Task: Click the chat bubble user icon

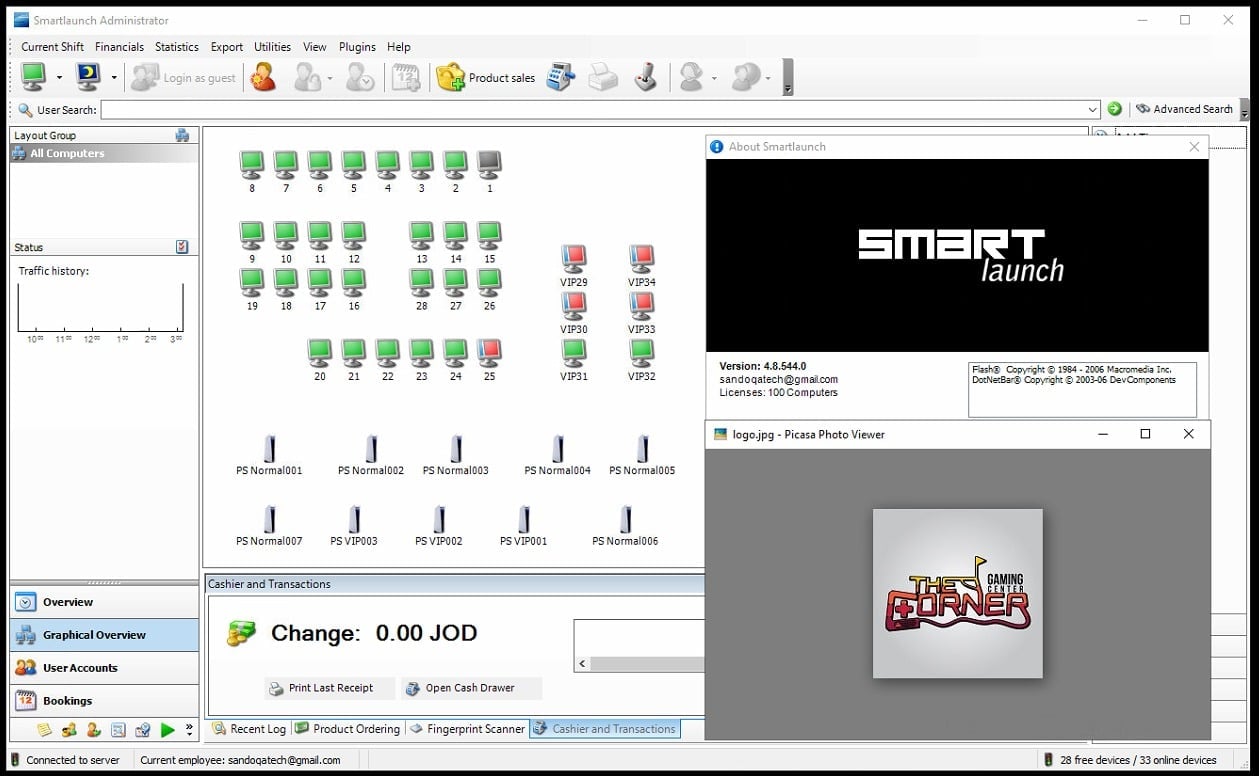Action: (746, 77)
